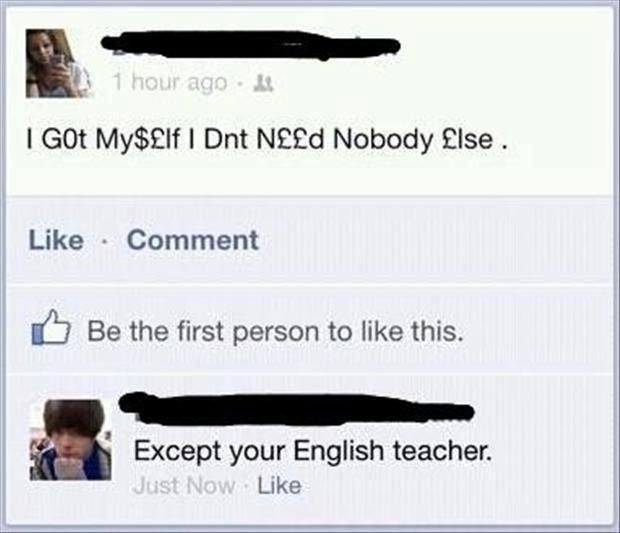Click 'Be the first person to like this'
The height and width of the screenshot is (533, 620).
[x=275, y=331]
